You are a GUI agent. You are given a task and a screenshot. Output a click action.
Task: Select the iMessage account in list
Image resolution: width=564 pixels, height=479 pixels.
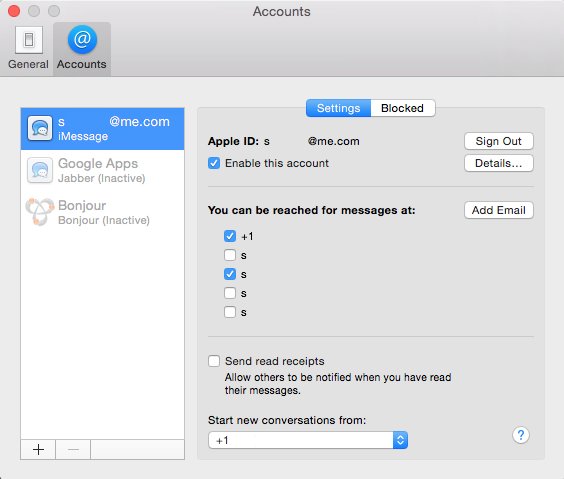(x=103, y=129)
